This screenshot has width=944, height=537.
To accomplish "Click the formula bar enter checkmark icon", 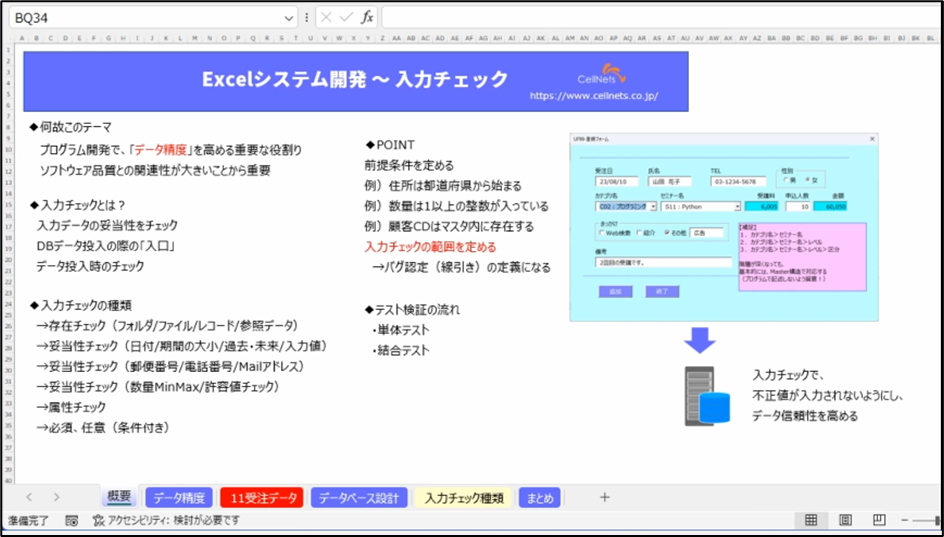I will 346,17.
